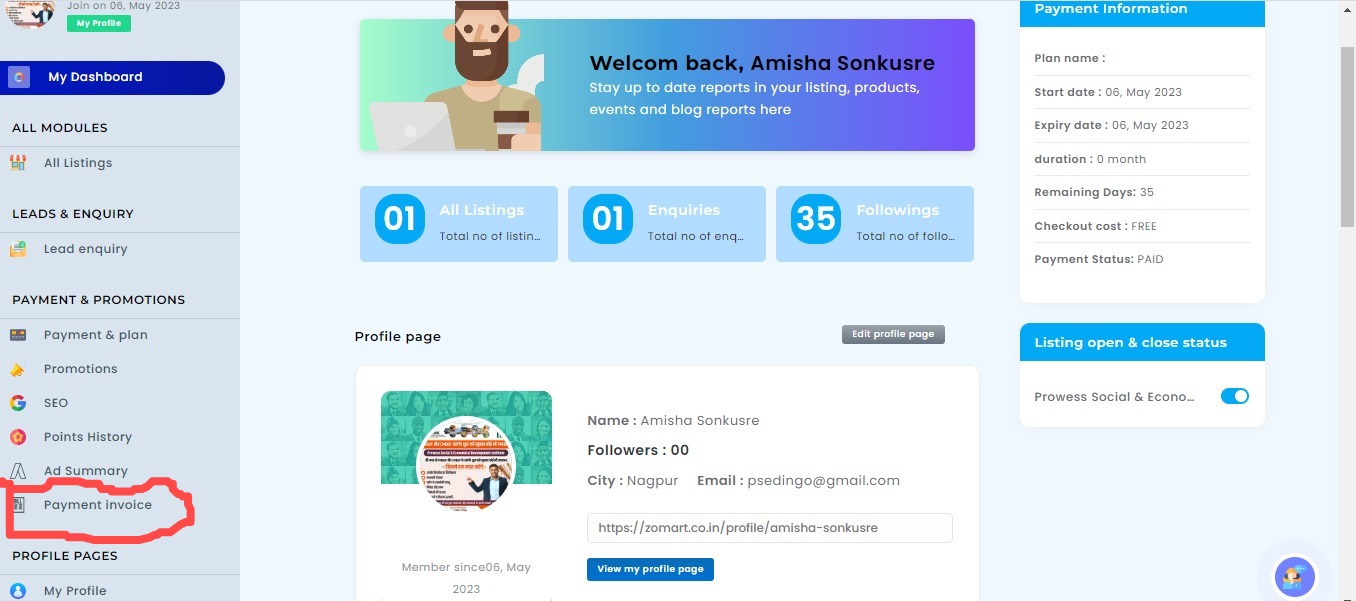Toggle Prowess Social listing open status
This screenshot has width=1356, height=601.
pos(1235,396)
